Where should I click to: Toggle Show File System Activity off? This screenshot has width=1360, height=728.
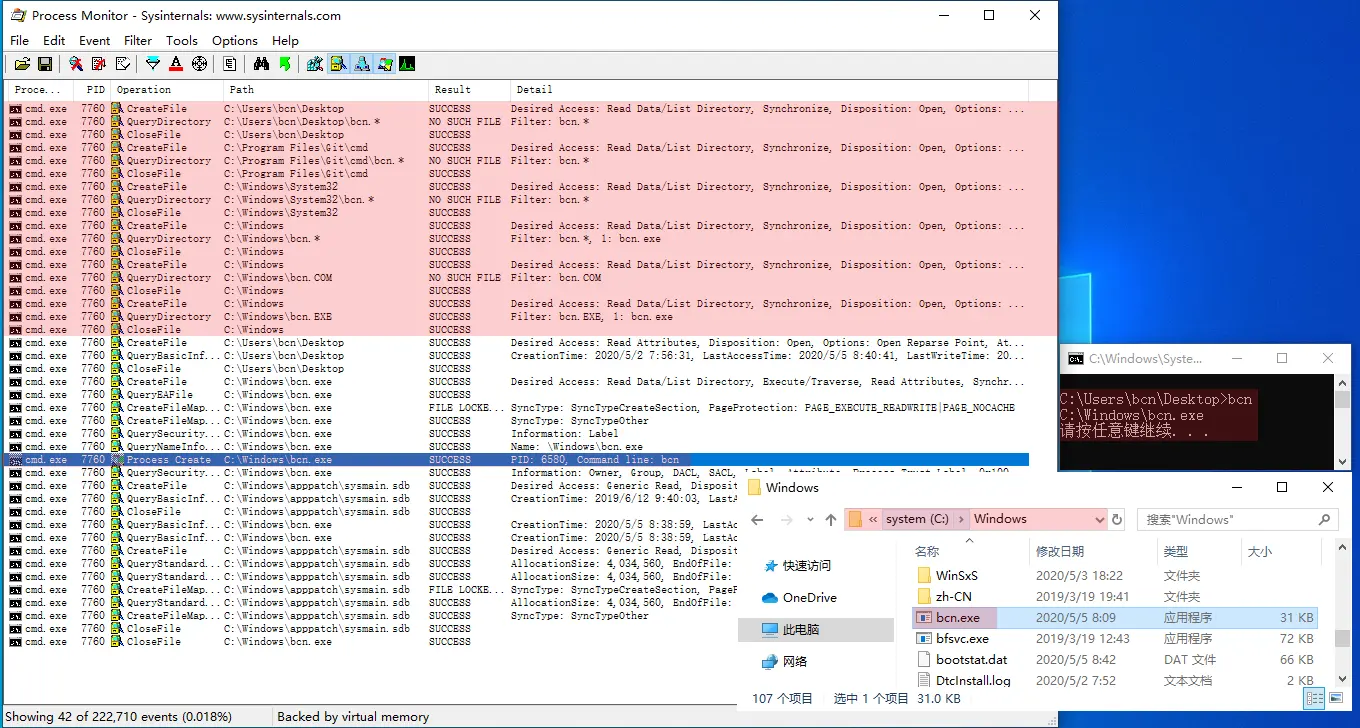coord(338,63)
